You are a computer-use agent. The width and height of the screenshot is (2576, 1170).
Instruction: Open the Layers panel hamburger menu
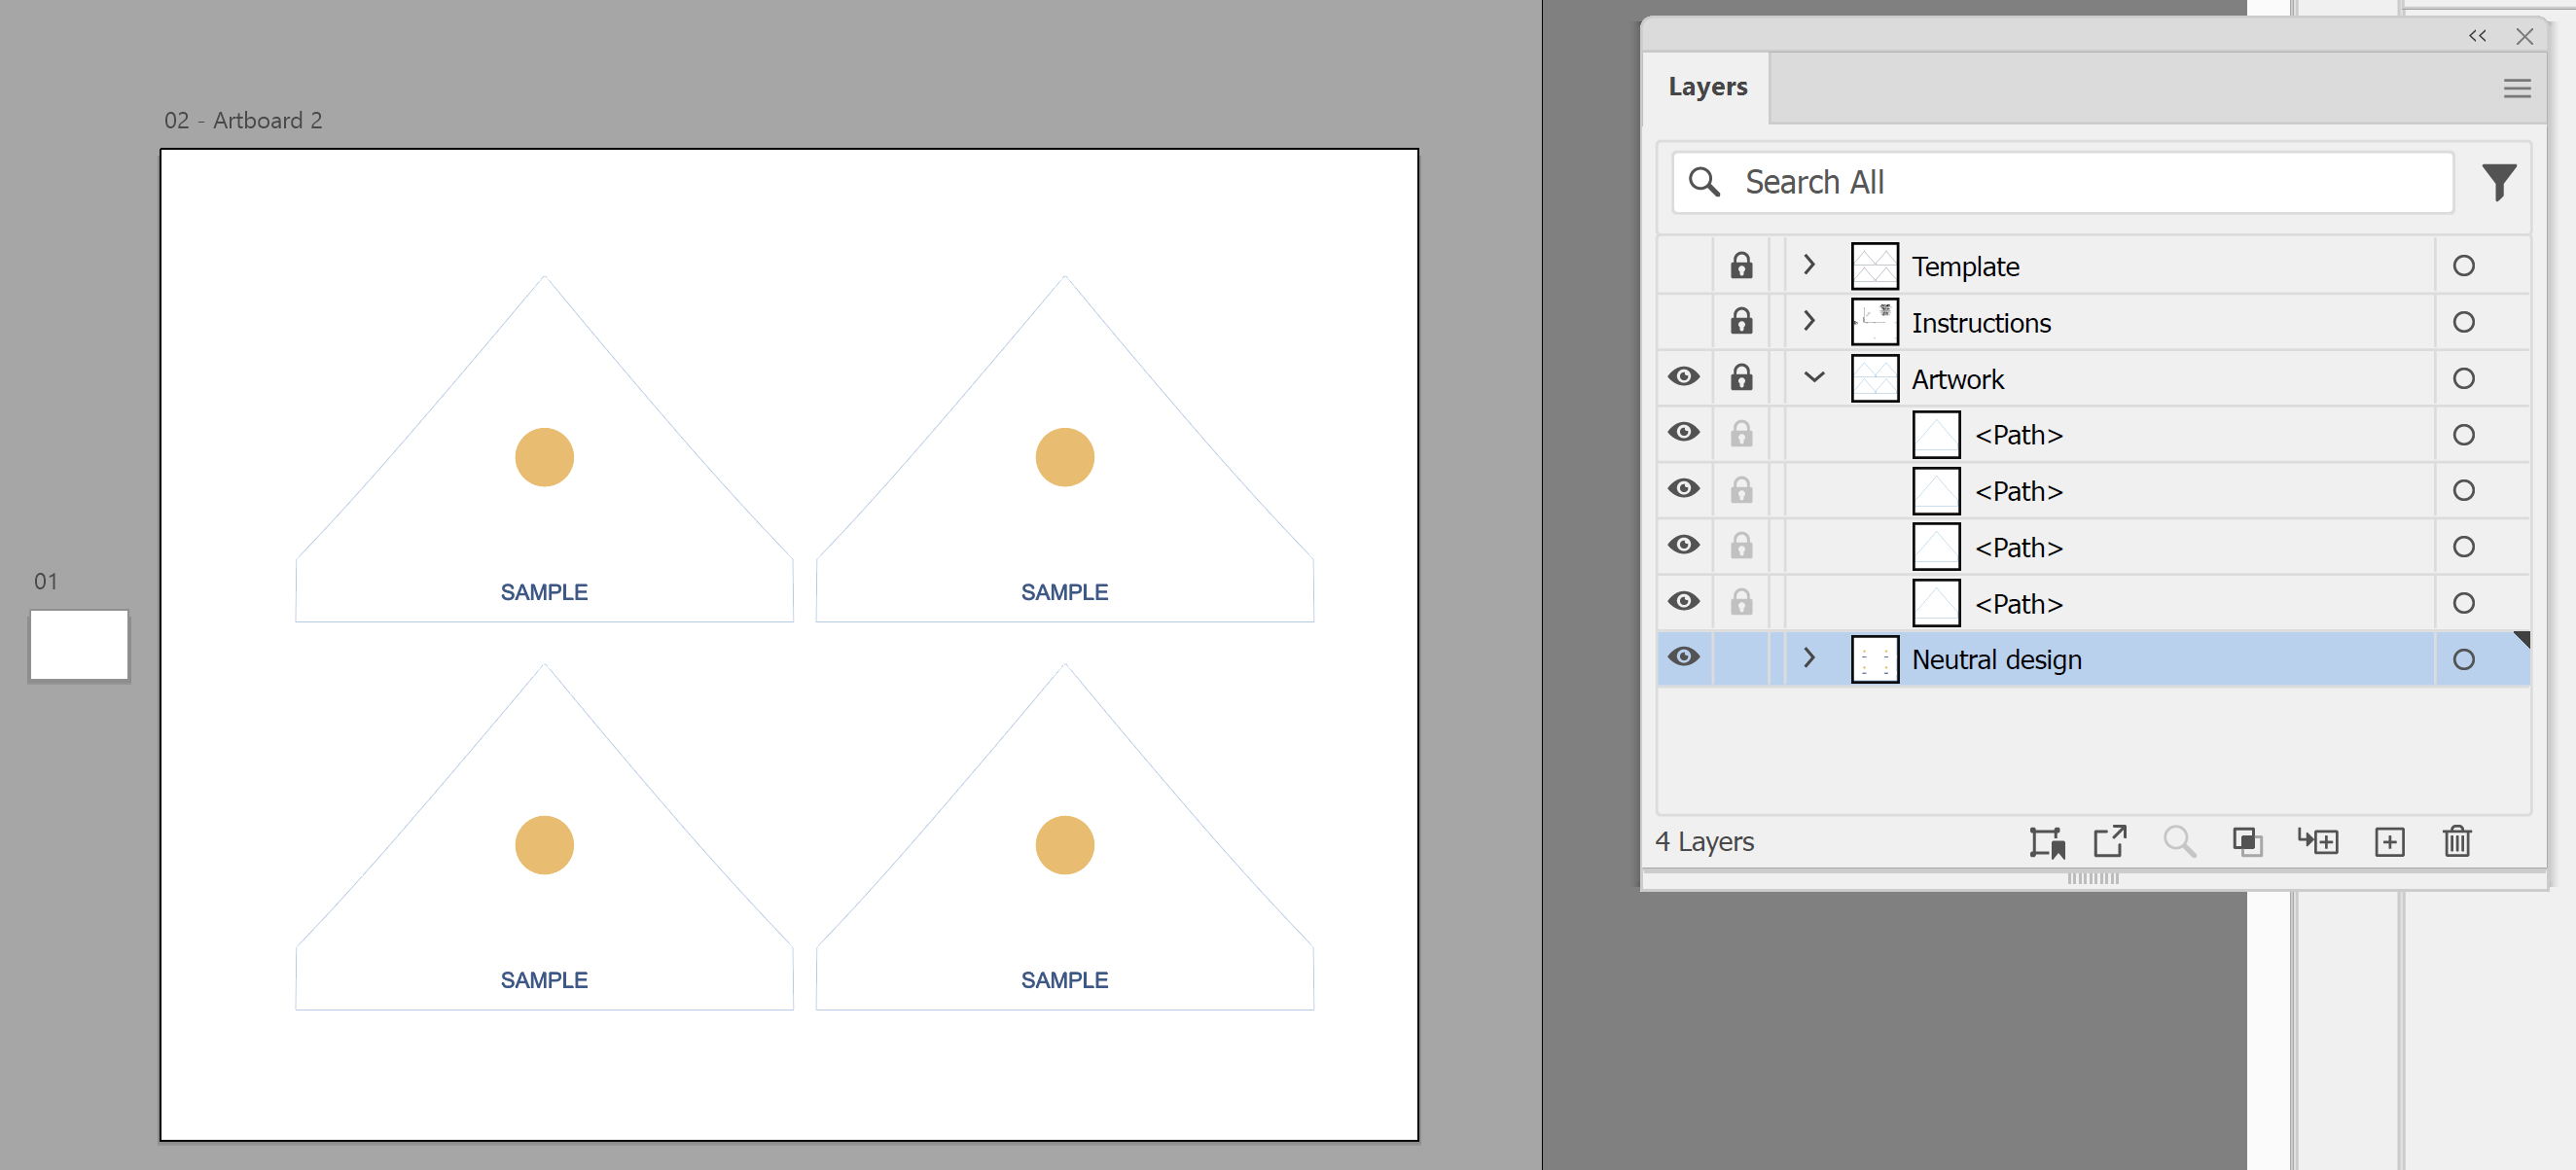[2516, 88]
